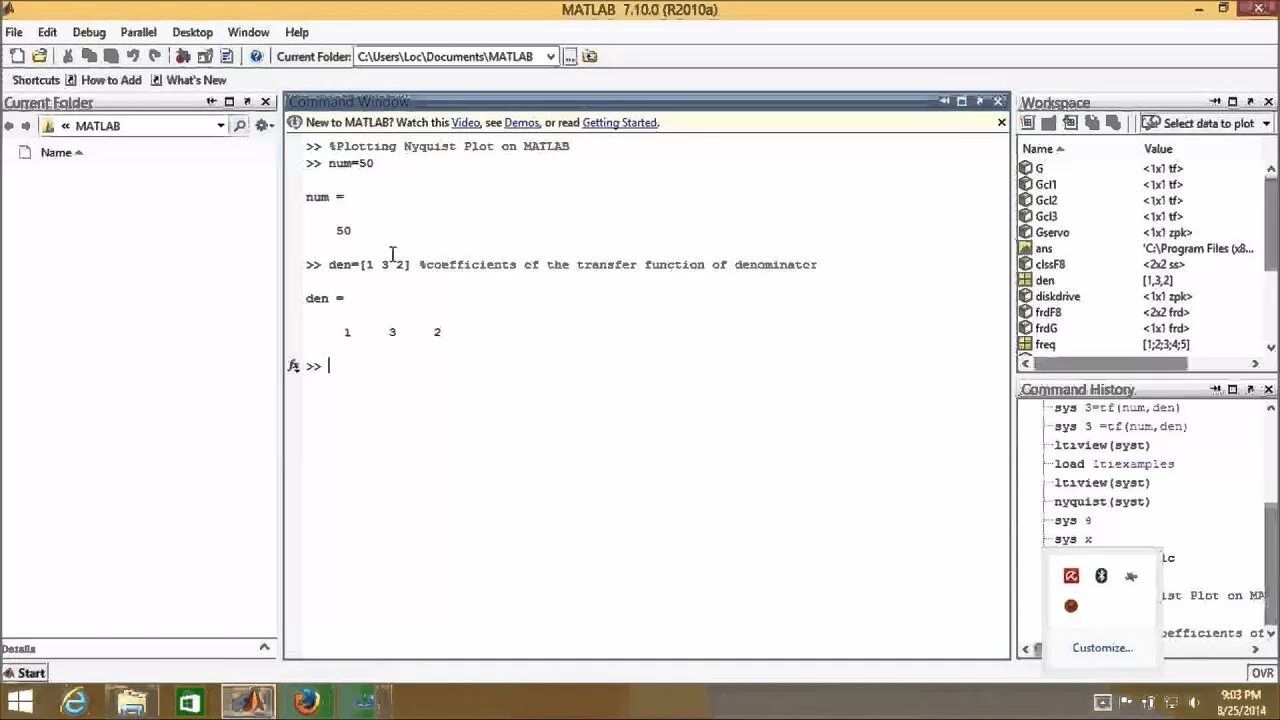Image resolution: width=1280 pixels, height=720 pixels.
Task: Open Select data to plot dropdown
Action: pos(1207,123)
